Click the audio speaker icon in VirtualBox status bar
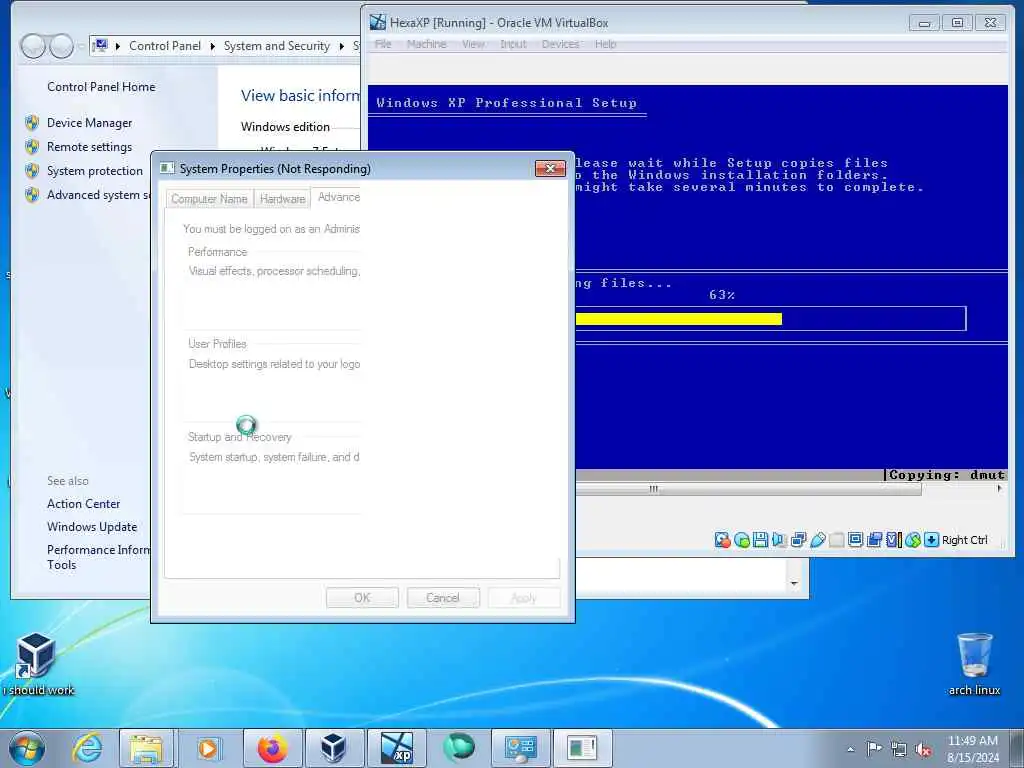 click(x=779, y=540)
